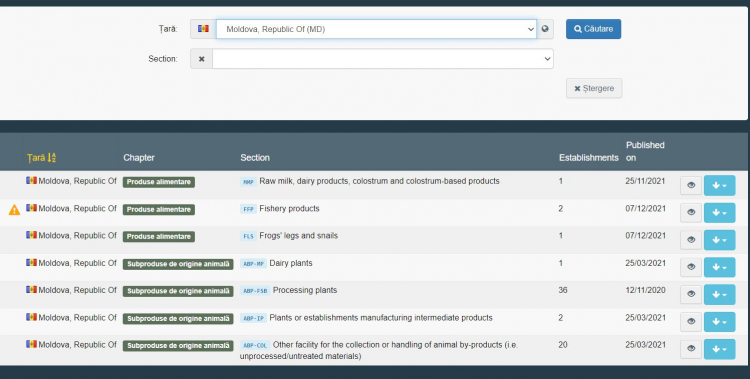Click the Section column header

pyautogui.click(x=255, y=157)
